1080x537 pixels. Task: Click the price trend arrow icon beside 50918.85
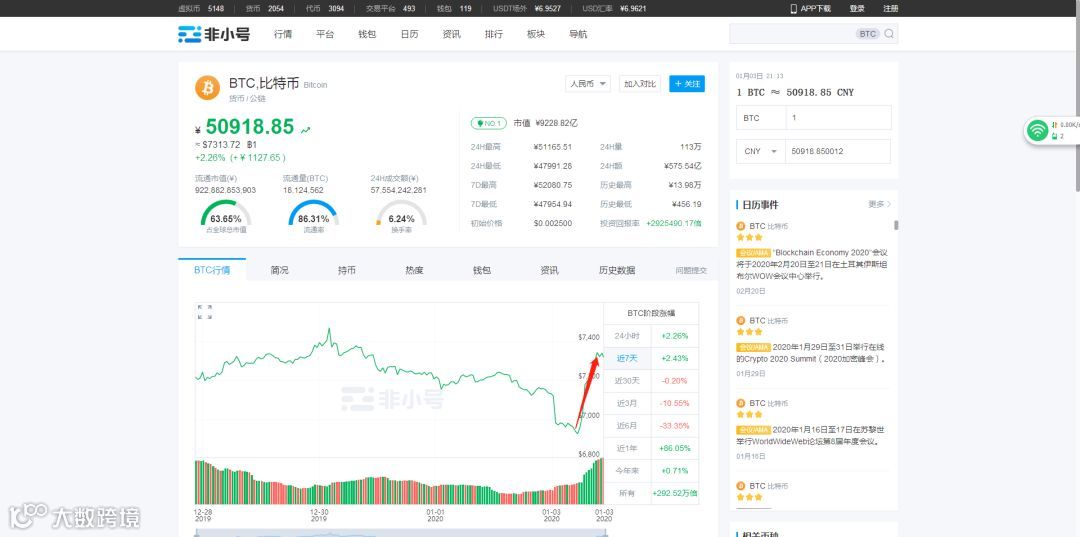305,129
